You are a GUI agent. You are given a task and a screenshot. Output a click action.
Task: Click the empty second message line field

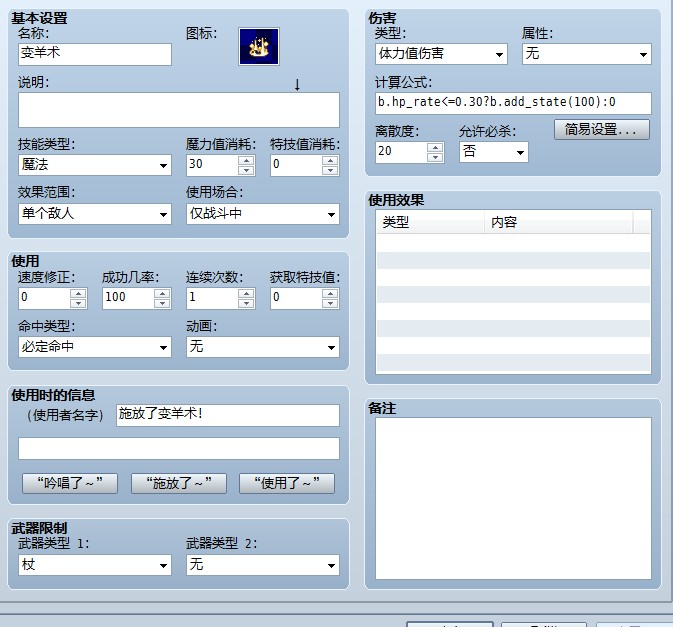[x=179, y=448]
